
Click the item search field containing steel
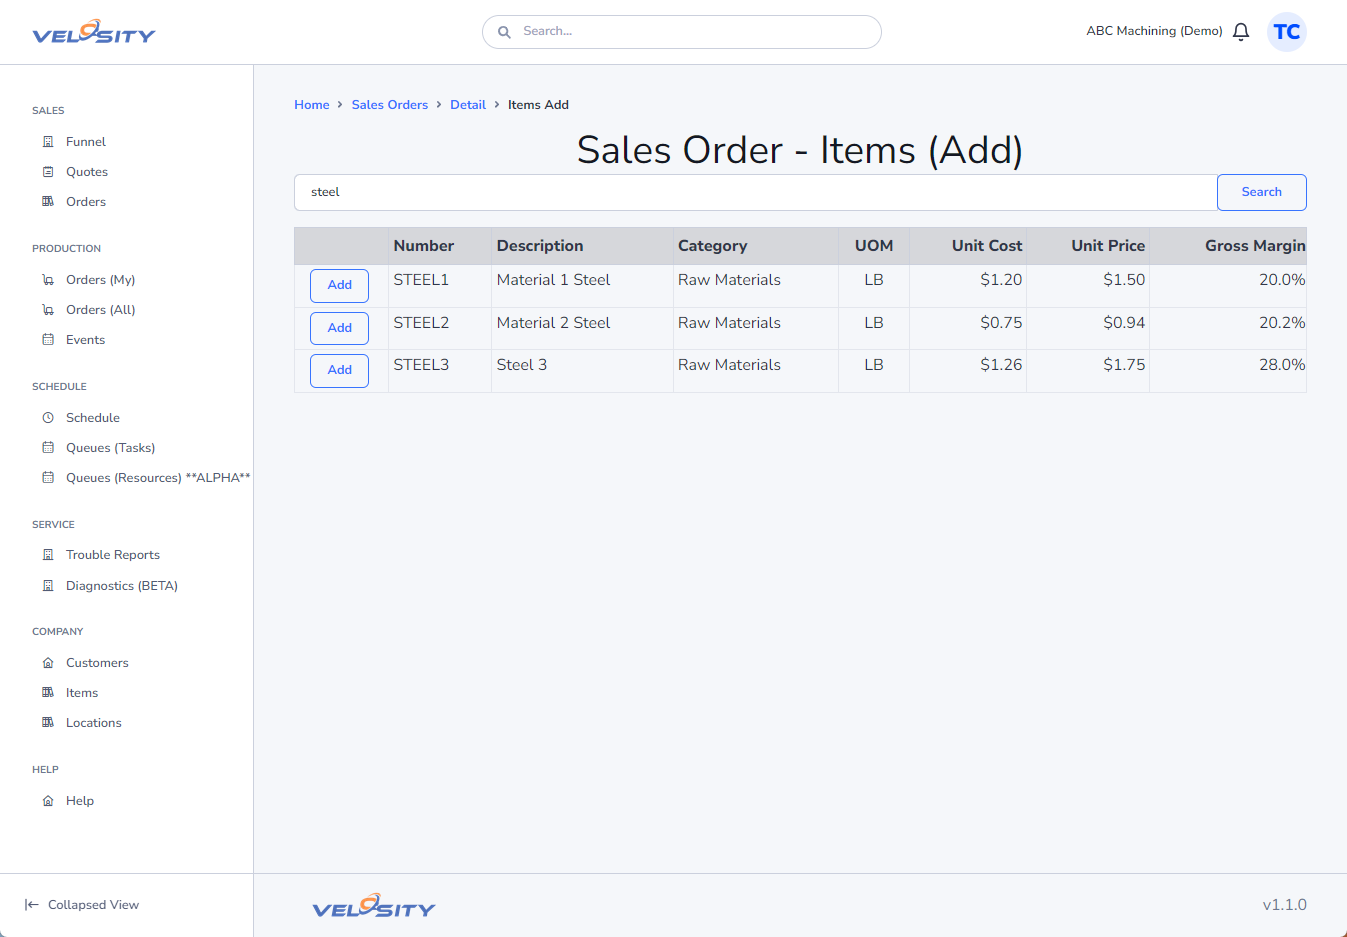pyautogui.click(x=756, y=193)
